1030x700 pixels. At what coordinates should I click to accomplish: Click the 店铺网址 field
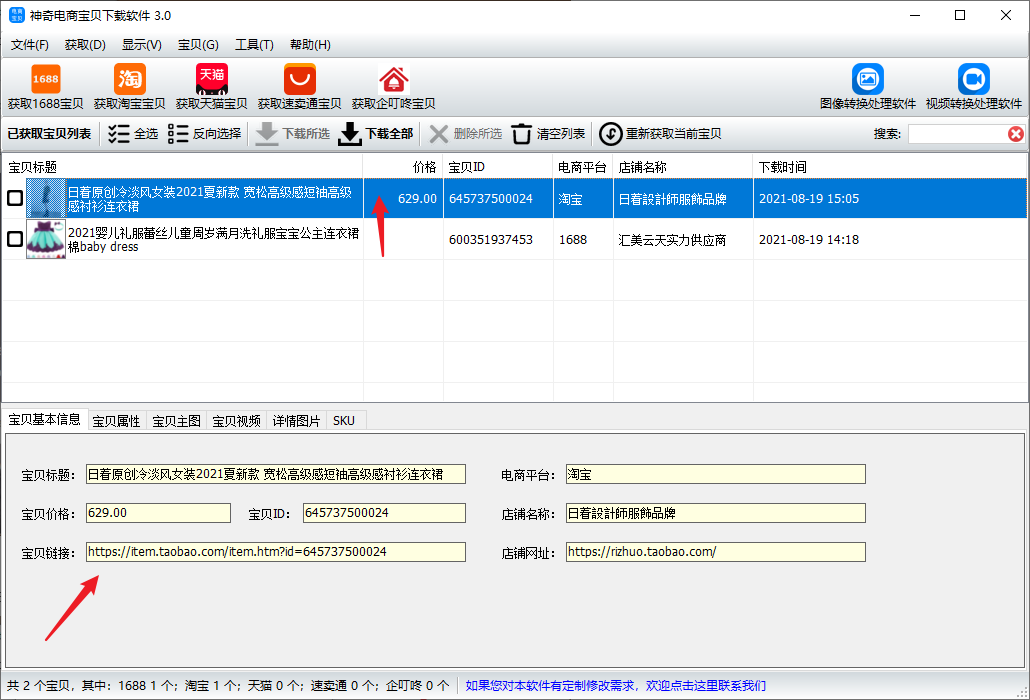[715, 552]
